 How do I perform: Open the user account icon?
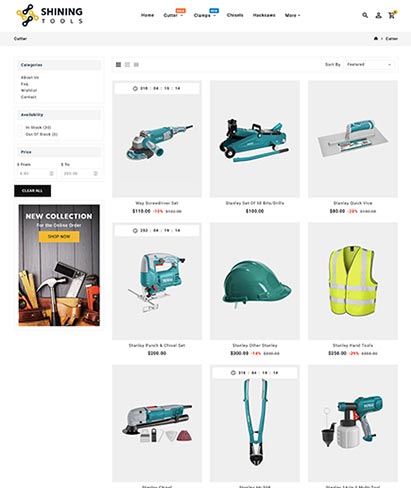click(x=378, y=15)
